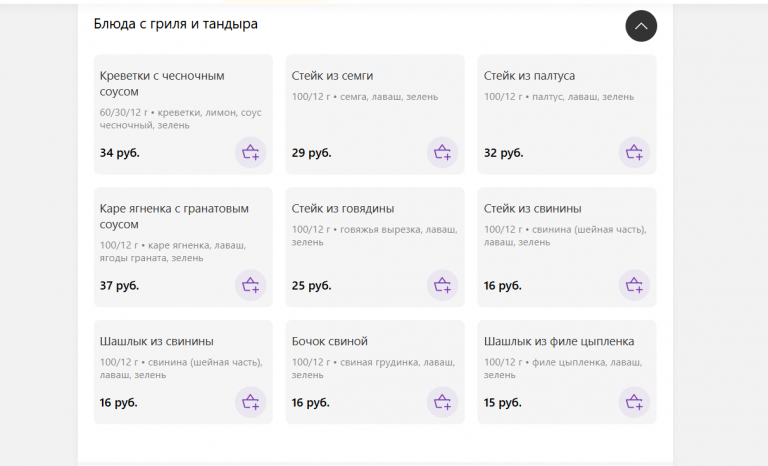Image resolution: width=768 pixels, height=466 pixels.
Task: Click the 16 руб. price of Стейк из свинины
Action: point(503,286)
